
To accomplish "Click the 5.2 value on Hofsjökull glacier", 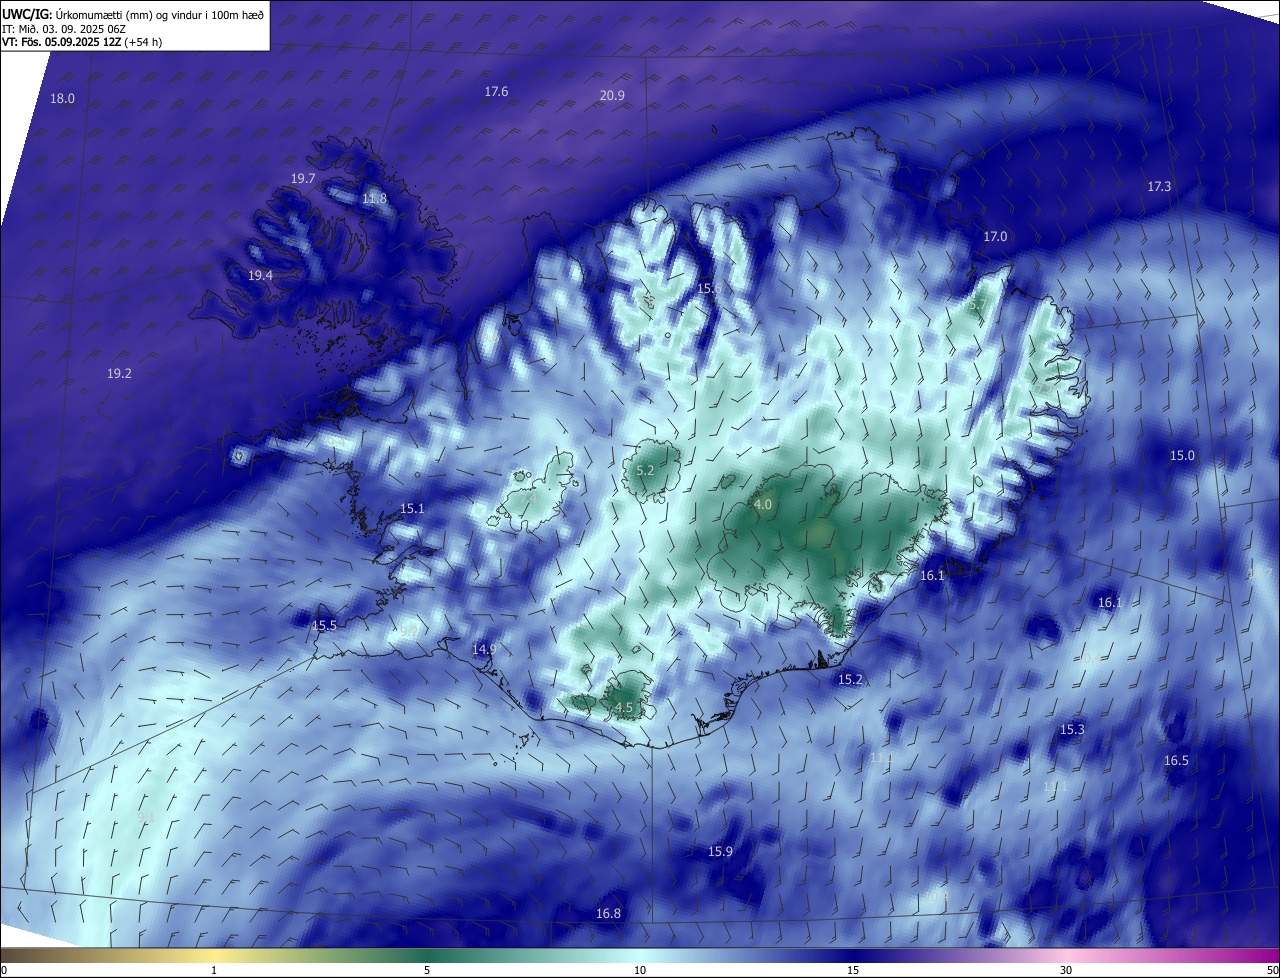I will point(645,470).
